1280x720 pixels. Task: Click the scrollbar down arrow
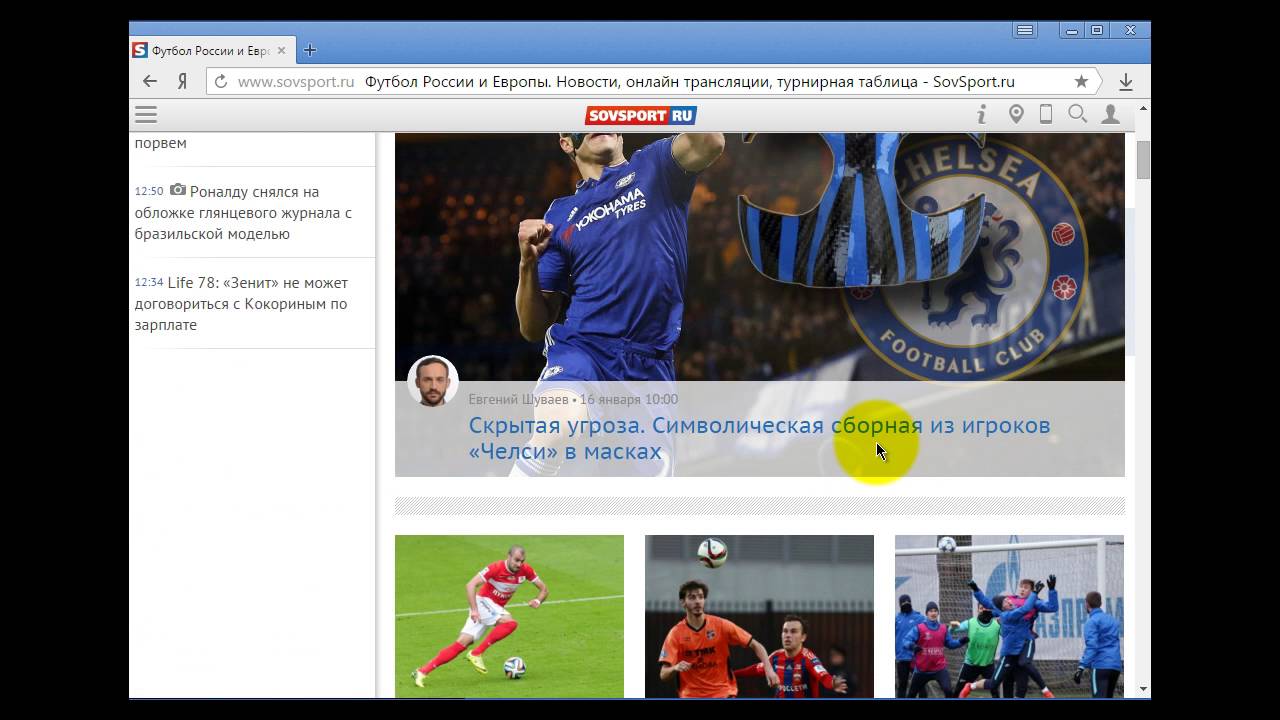tap(1143, 689)
